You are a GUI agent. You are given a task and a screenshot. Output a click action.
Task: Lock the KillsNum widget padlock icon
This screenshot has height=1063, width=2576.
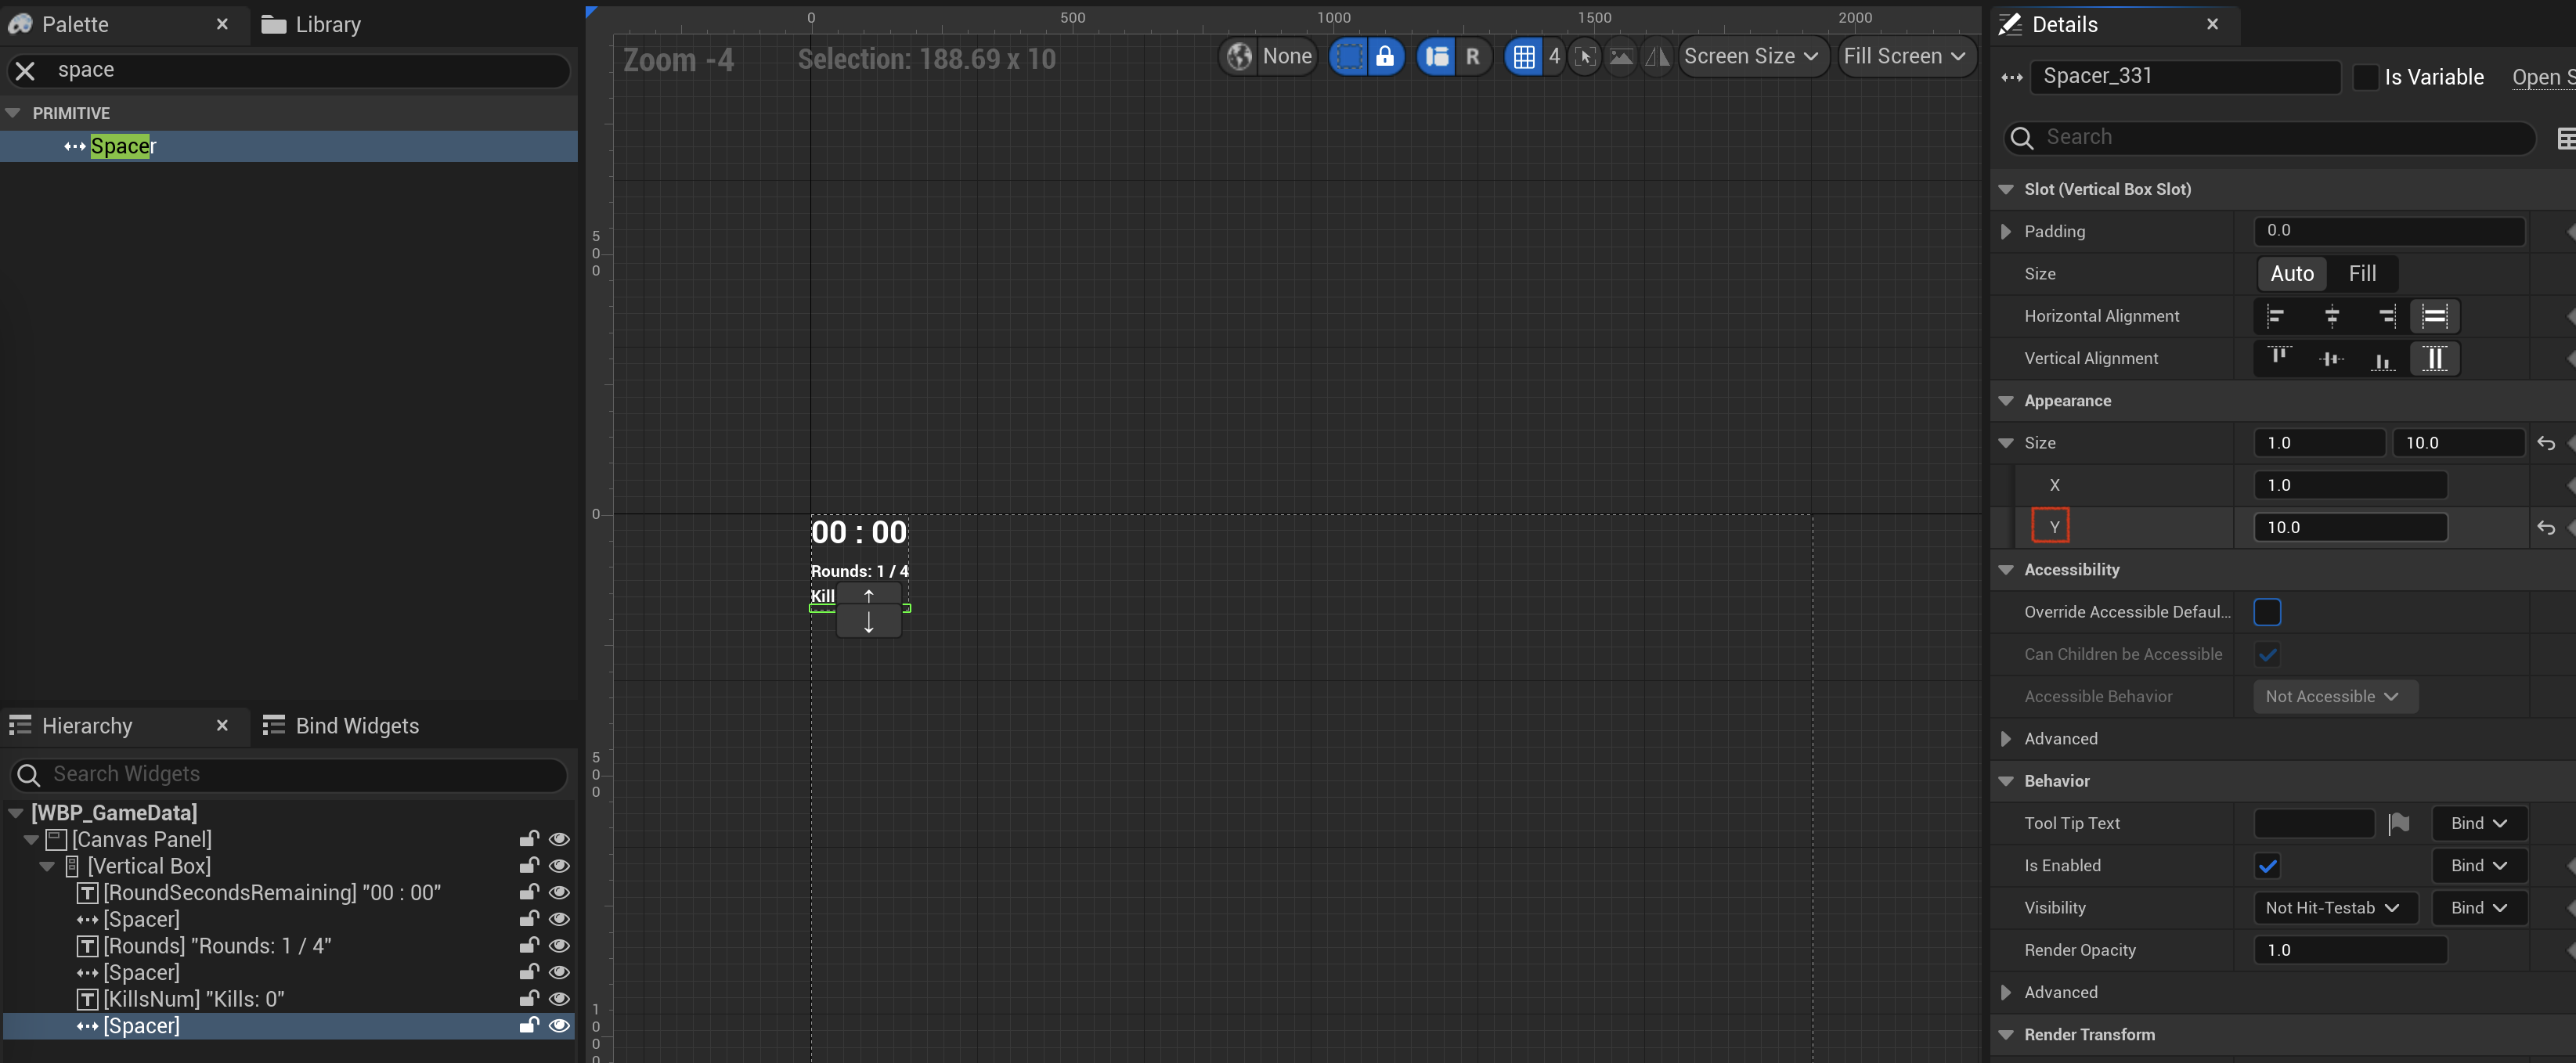coord(529,998)
